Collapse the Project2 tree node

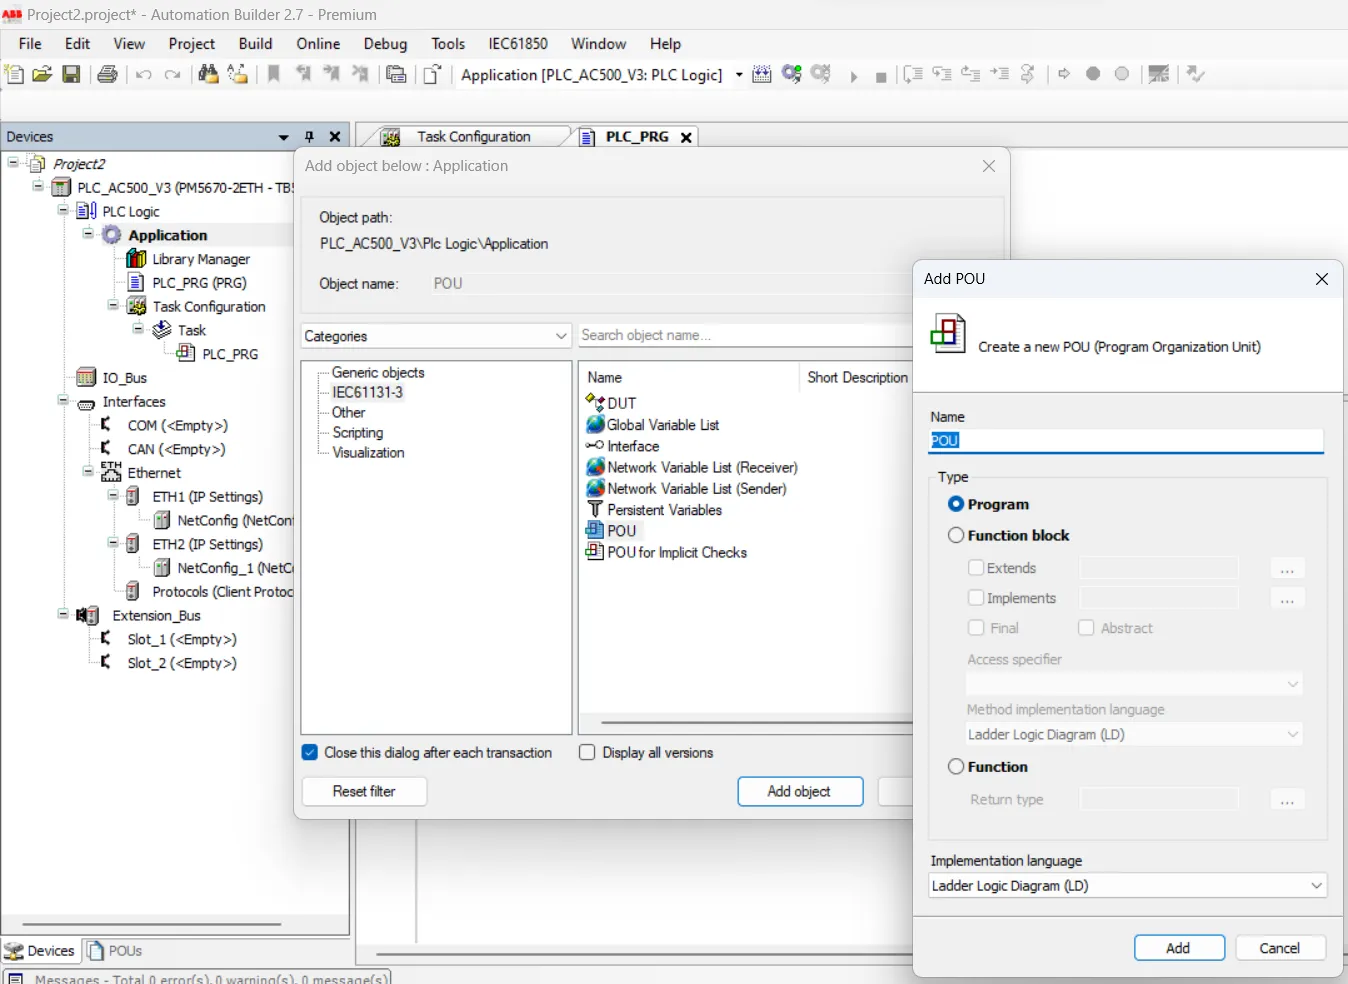click(14, 163)
